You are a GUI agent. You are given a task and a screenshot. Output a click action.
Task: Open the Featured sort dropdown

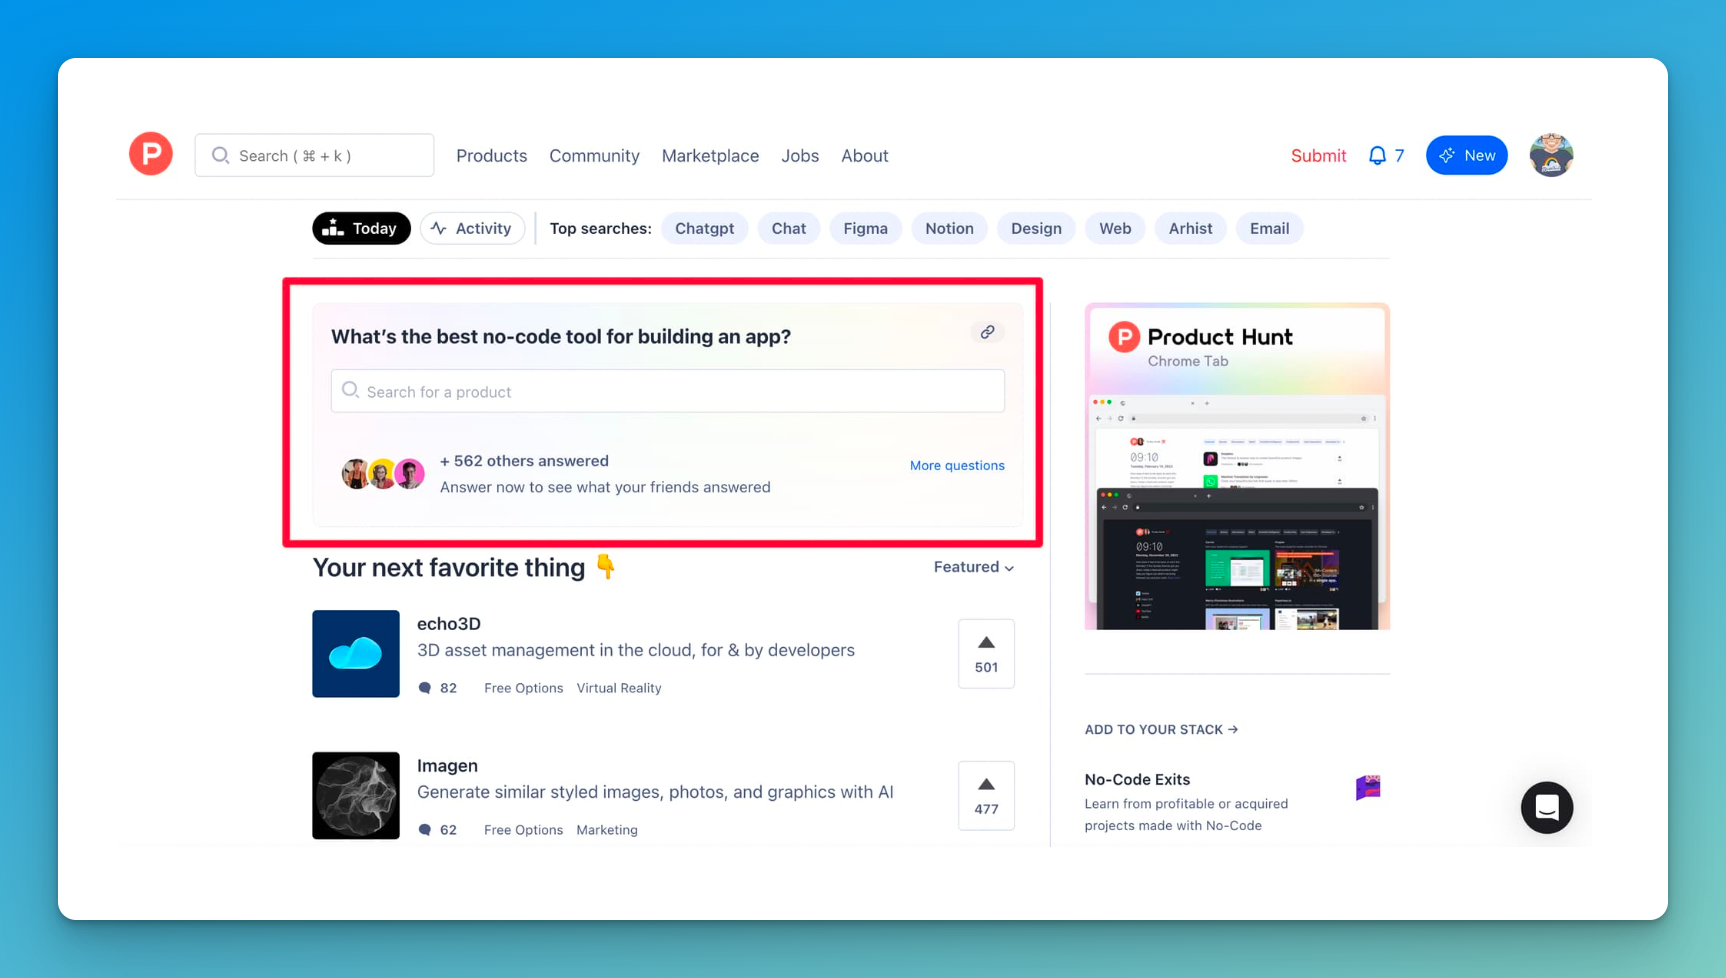(x=974, y=567)
